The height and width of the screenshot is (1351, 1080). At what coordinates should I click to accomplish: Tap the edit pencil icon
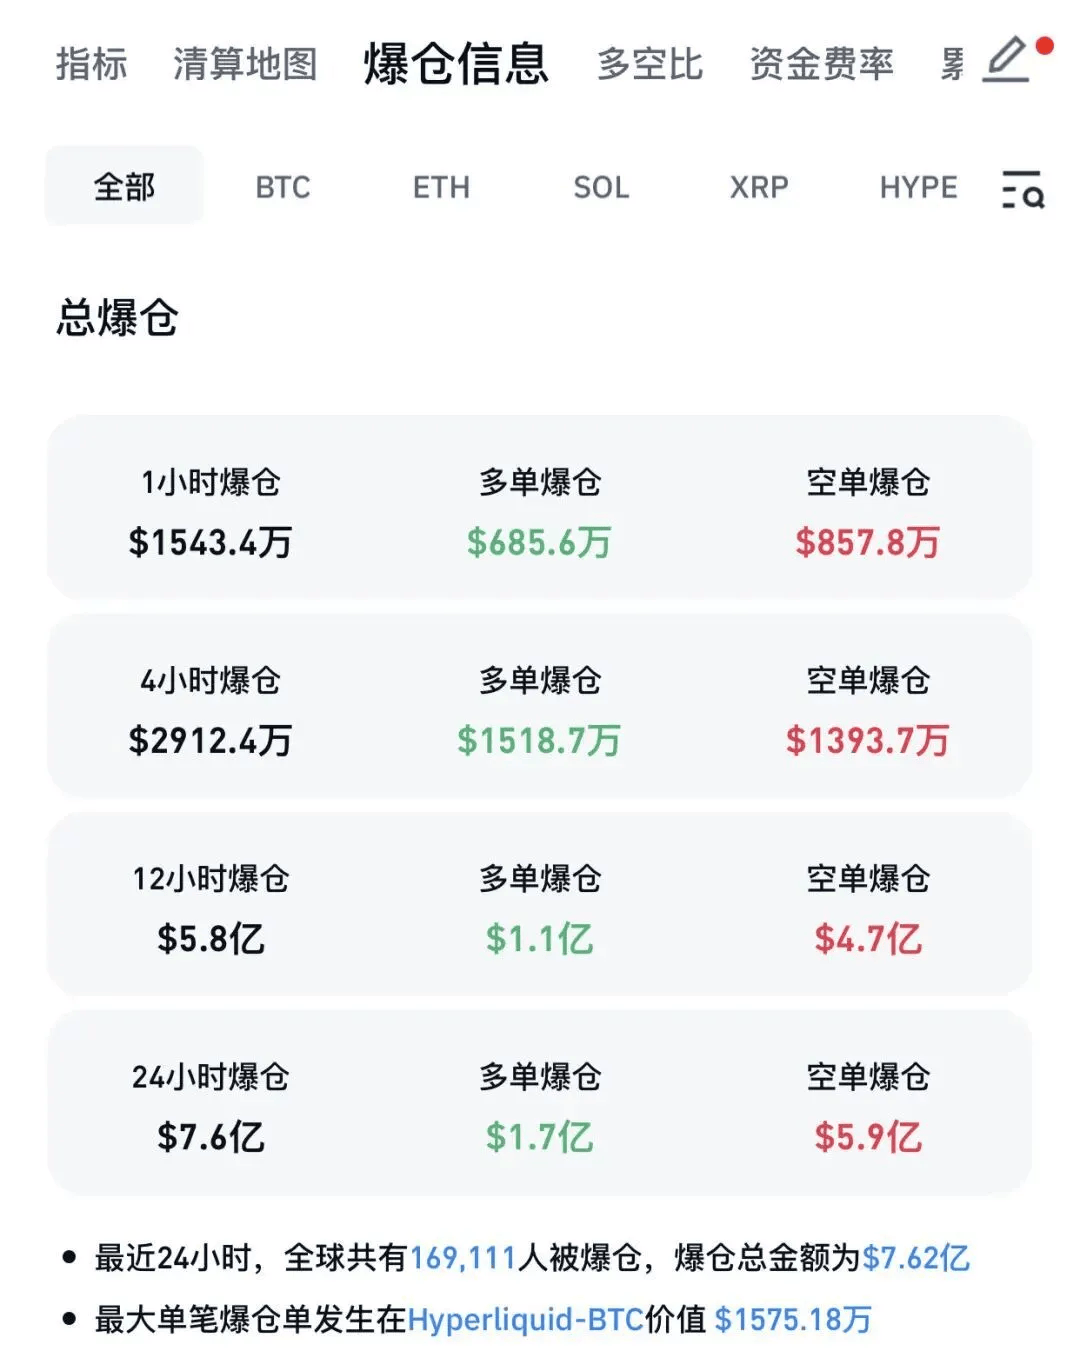[1008, 61]
